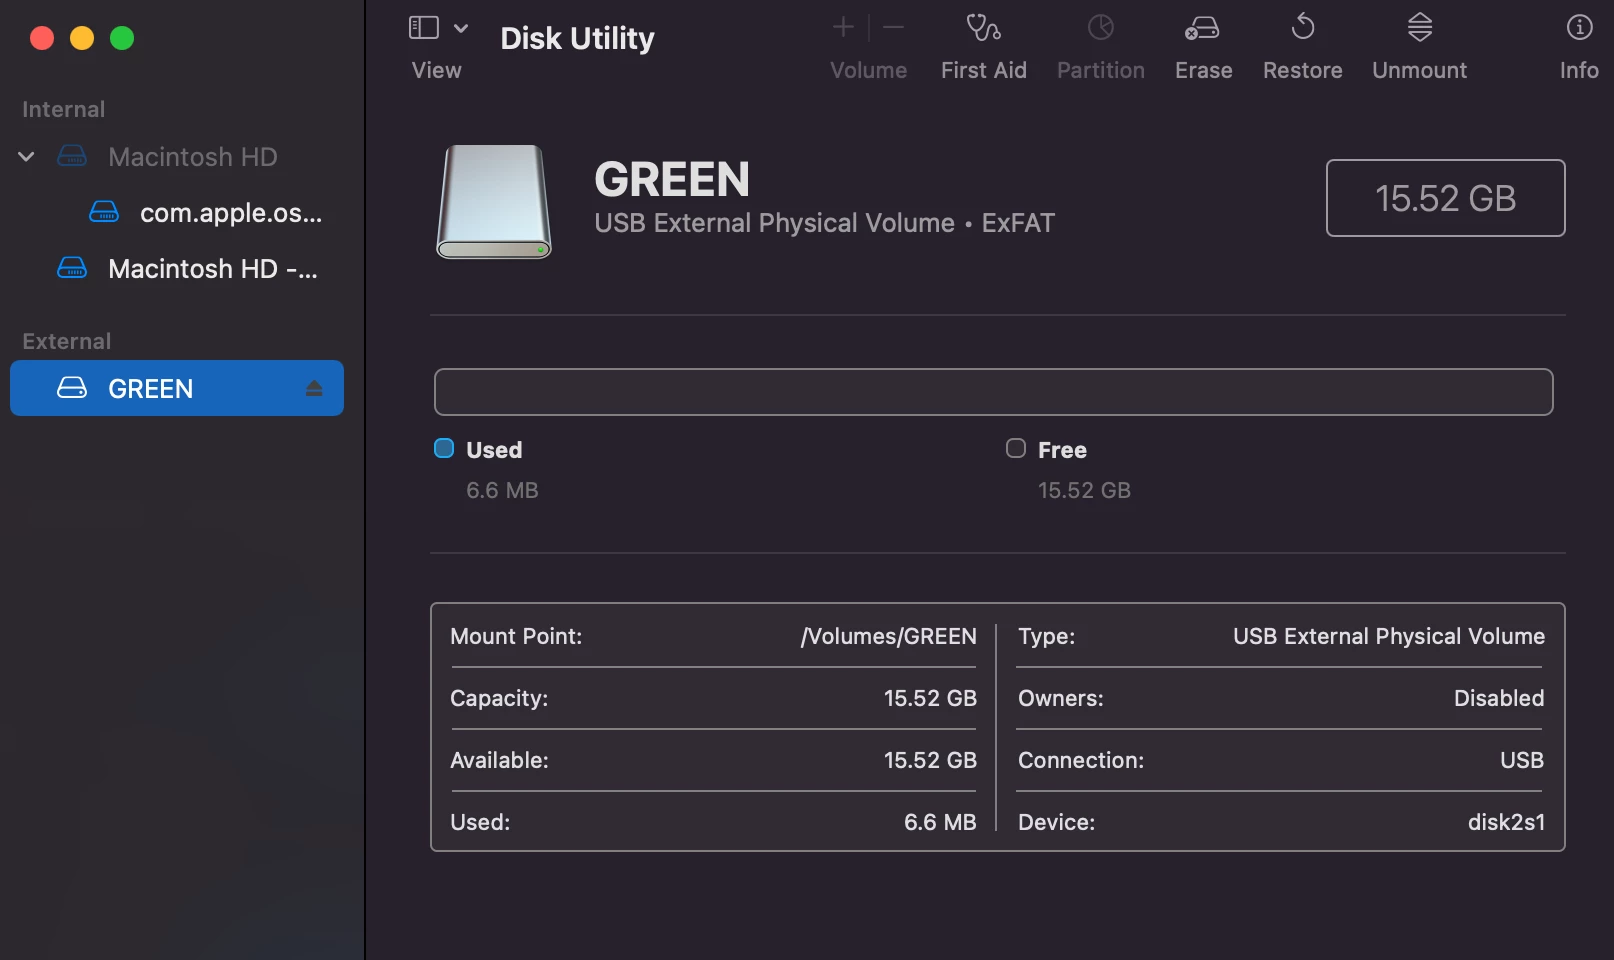Click the blue Used legend swatch

click(x=444, y=448)
